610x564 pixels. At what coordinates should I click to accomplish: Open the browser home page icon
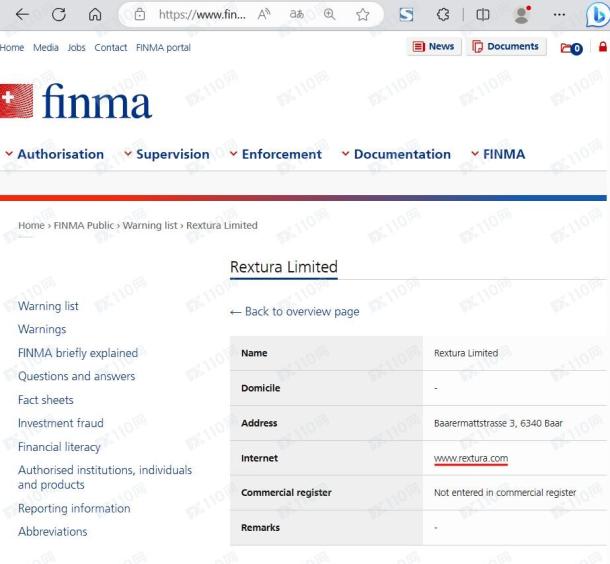(x=95, y=15)
